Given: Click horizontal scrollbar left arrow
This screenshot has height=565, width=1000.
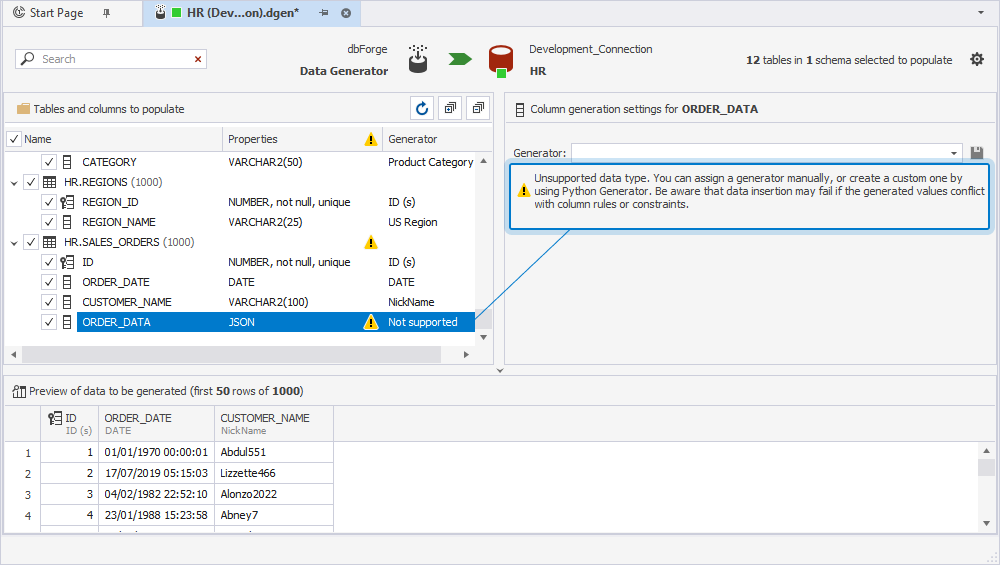Looking at the screenshot, I should pos(13,355).
